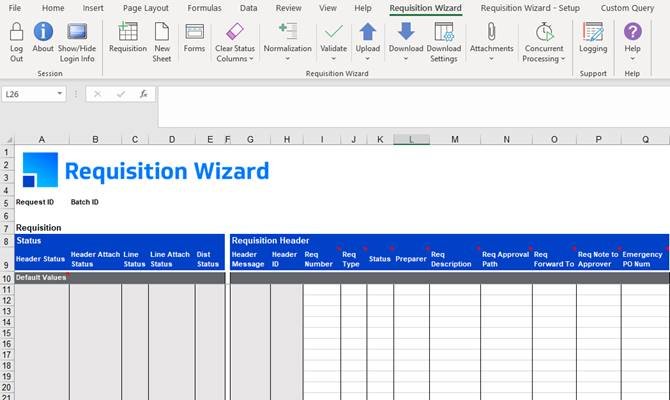Expand the Upload dropdown arrow

[367, 59]
